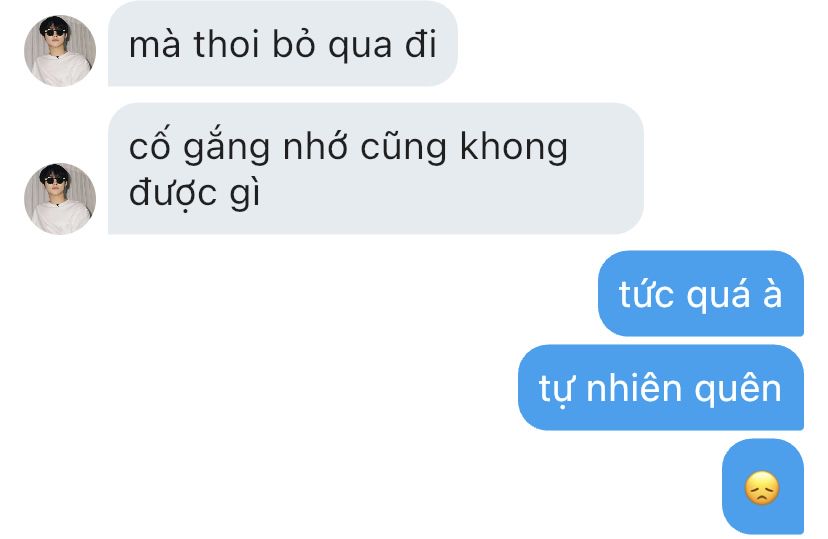Image resolution: width=828 pixels, height=539 pixels.
Task: Click the word 'quên' in the blue message
Action: point(738,390)
